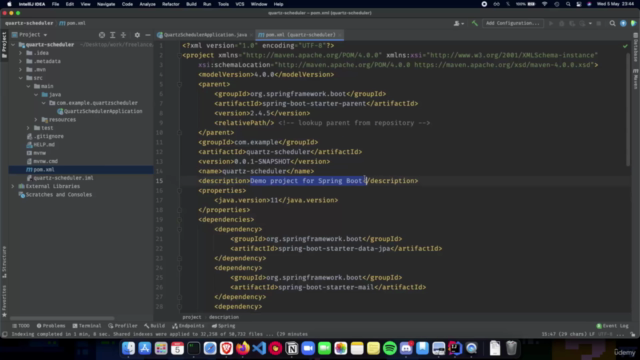The height and width of the screenshot is (360, 640).
Task: Open the user account icon in toolbar
Action: (x=458, y=24)
